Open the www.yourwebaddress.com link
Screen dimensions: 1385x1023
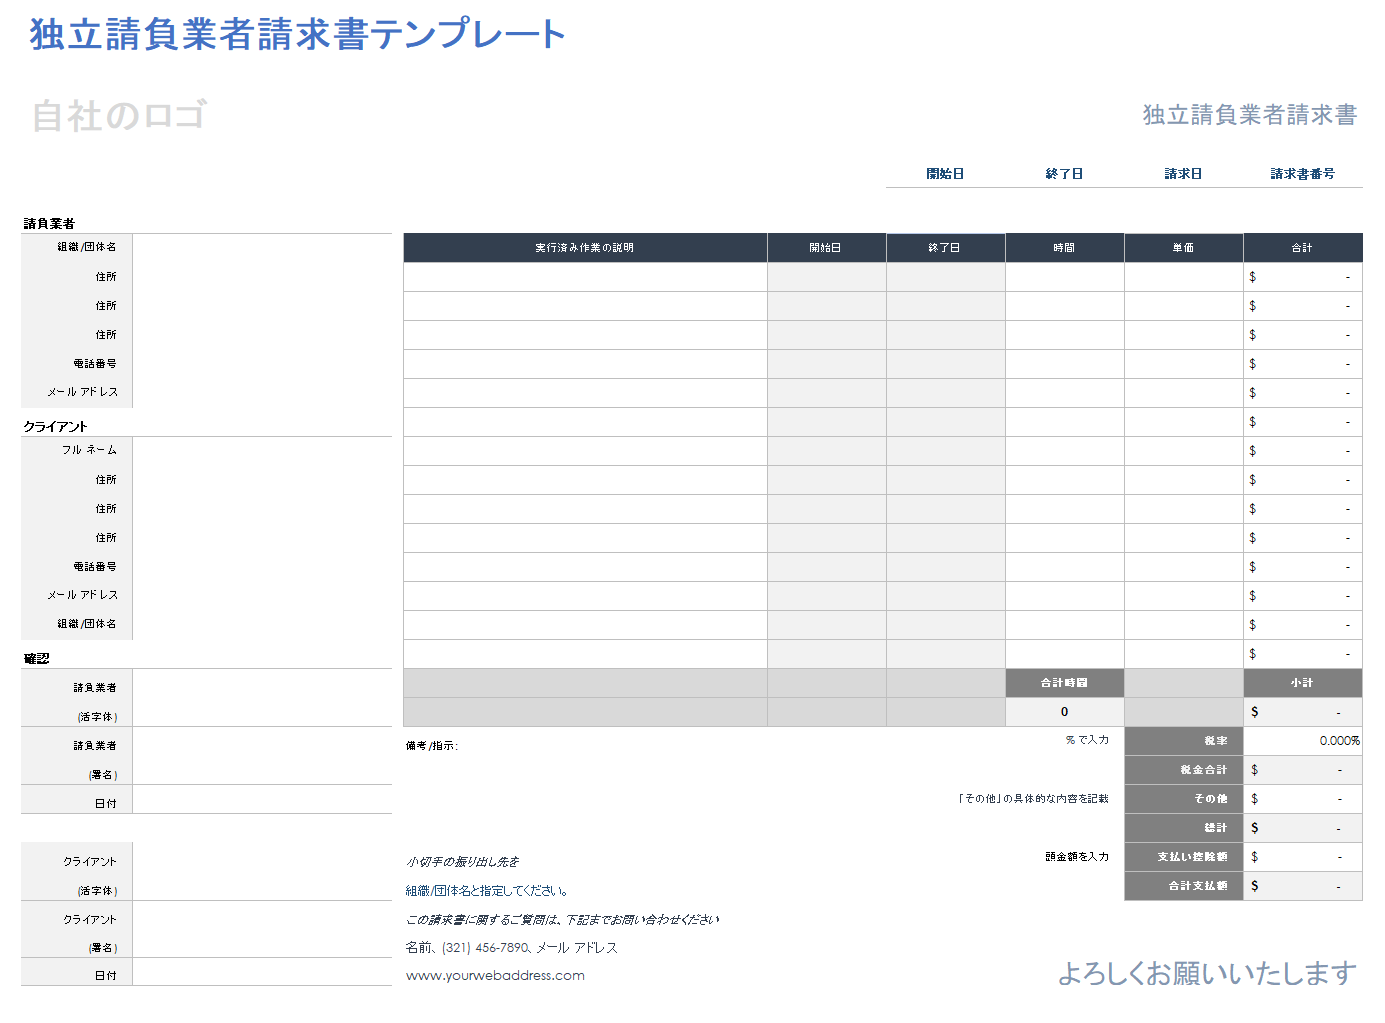(495, 976)
